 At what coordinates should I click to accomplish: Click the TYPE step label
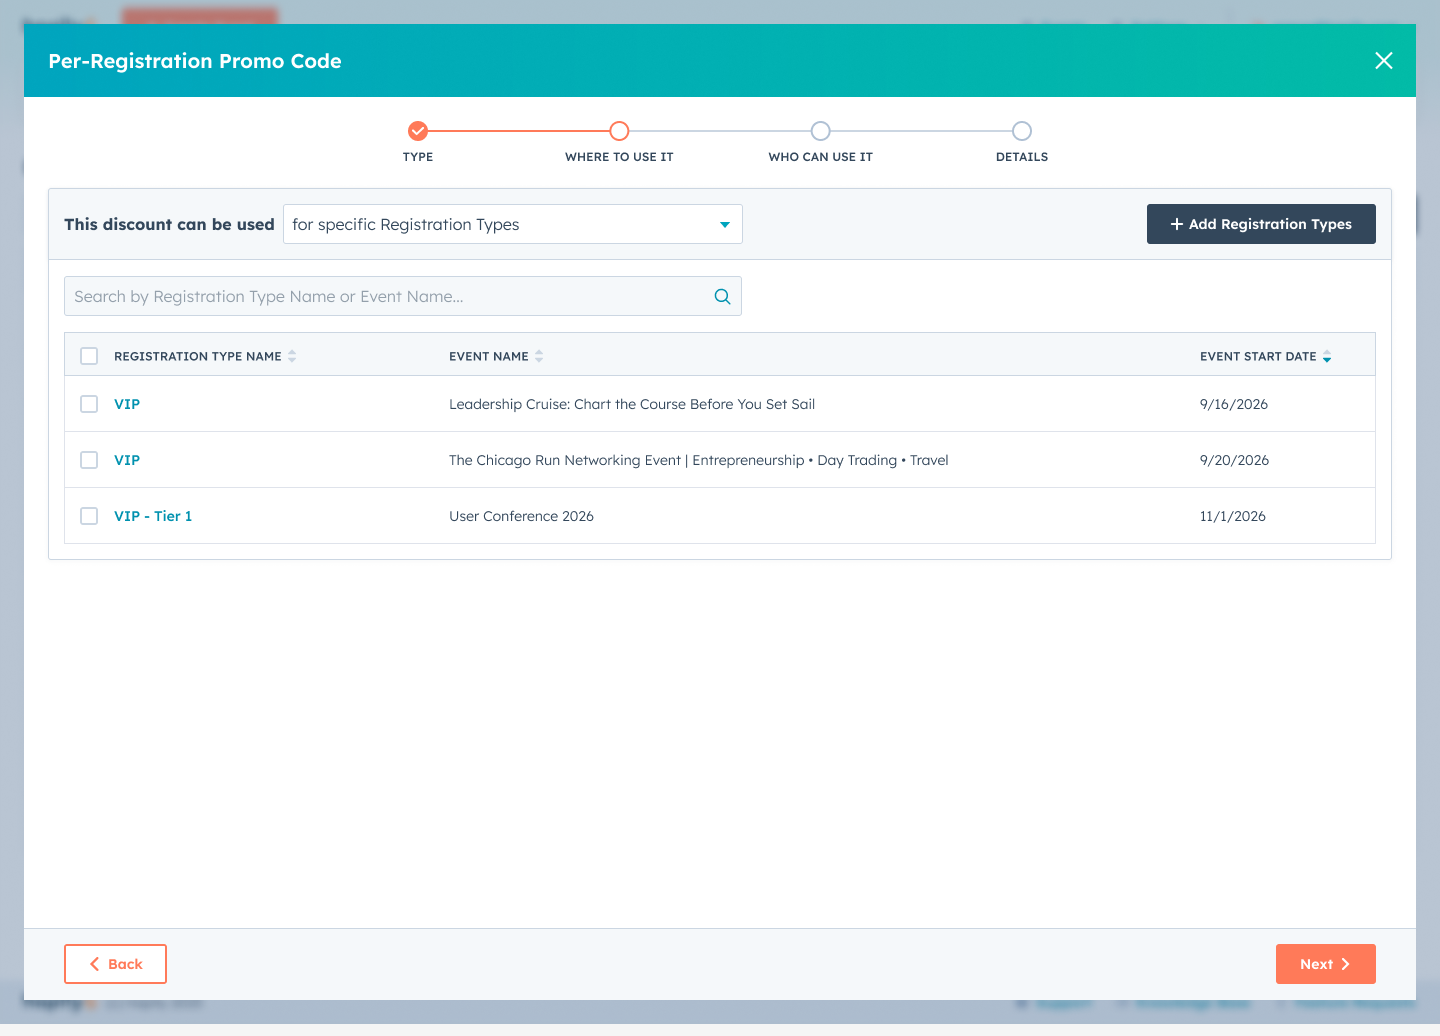[x=418, y=157]
